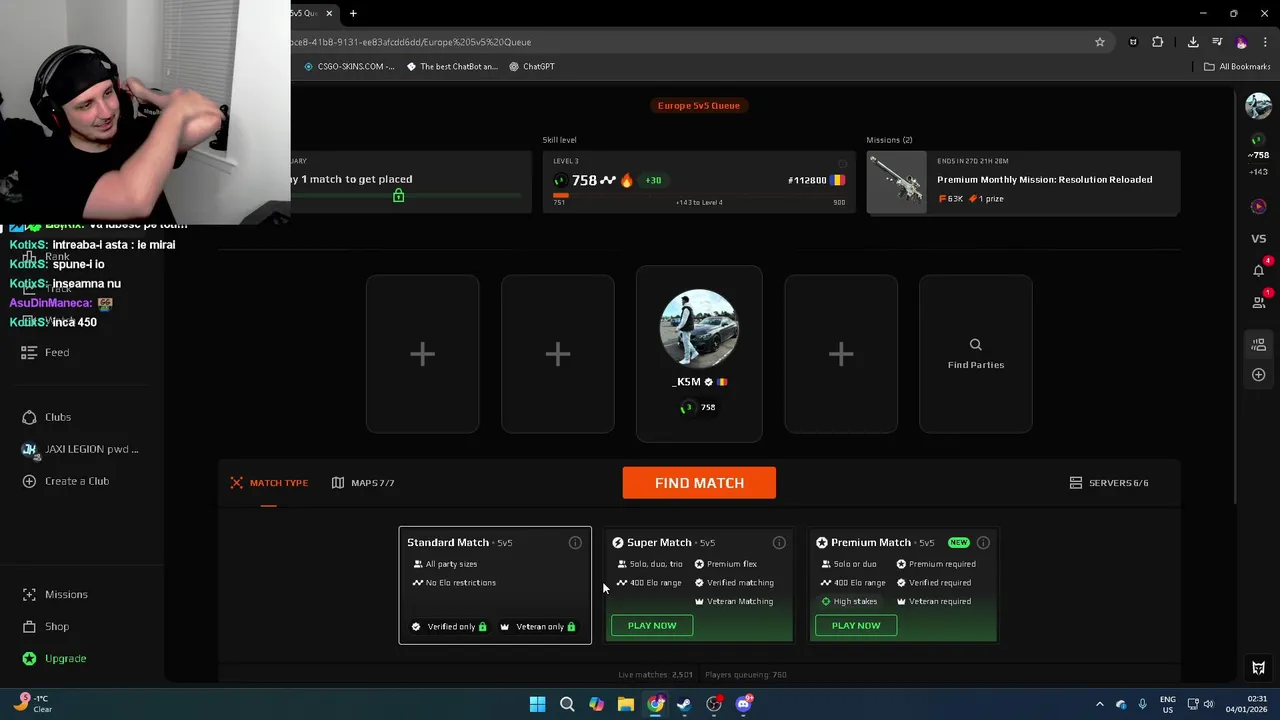This screenshot has height=720, width=1280.
Task: Open Find Parties search
Action: 976,354
